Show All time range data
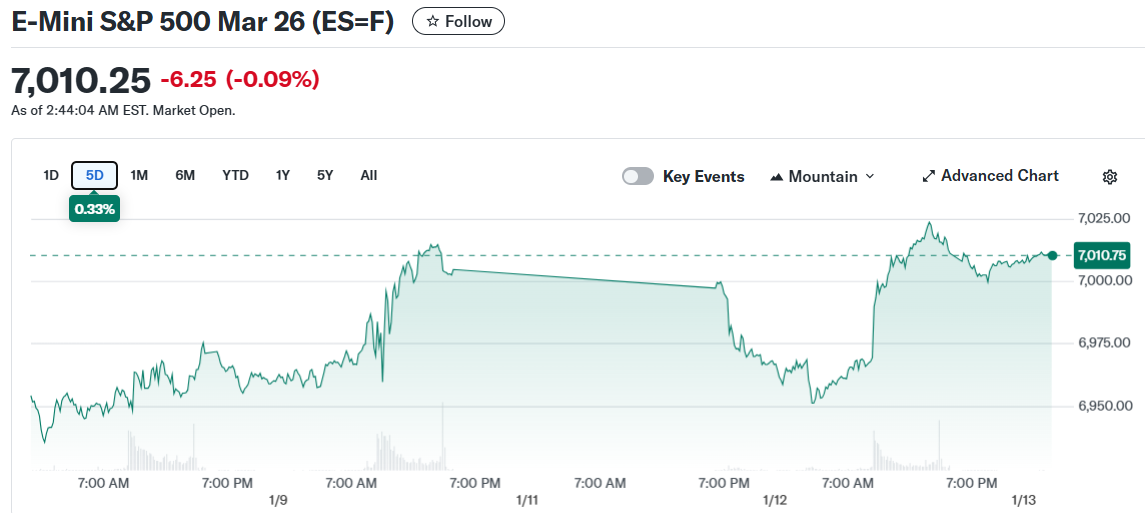This screenshot has height=513, width=1145. click(x=369, y=175)
